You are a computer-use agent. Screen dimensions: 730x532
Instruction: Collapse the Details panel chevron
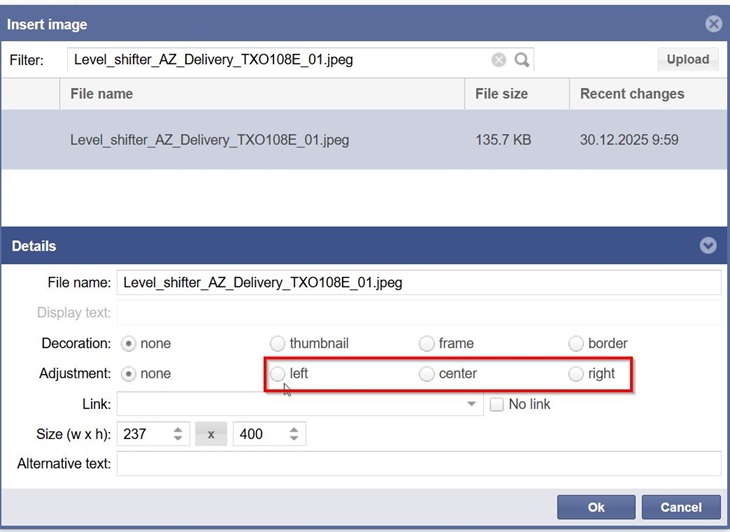[x=708, y=246]
